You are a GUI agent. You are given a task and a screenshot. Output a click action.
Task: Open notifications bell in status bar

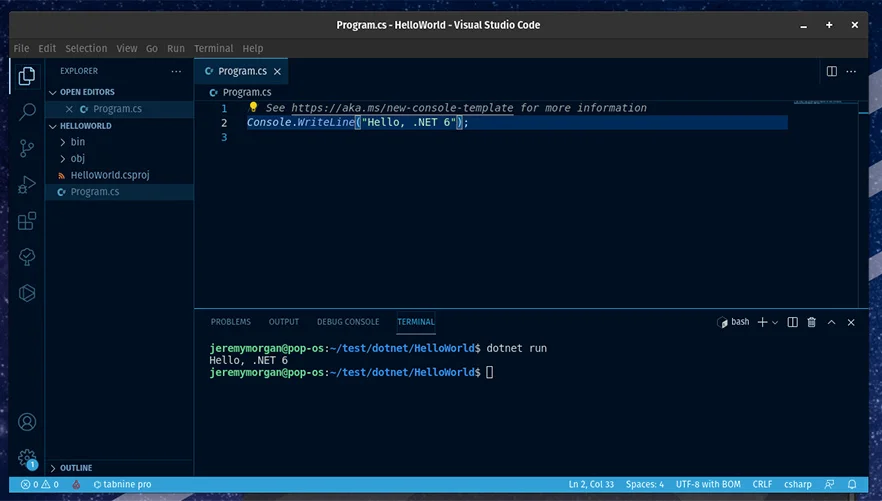[x=851, y=485]
